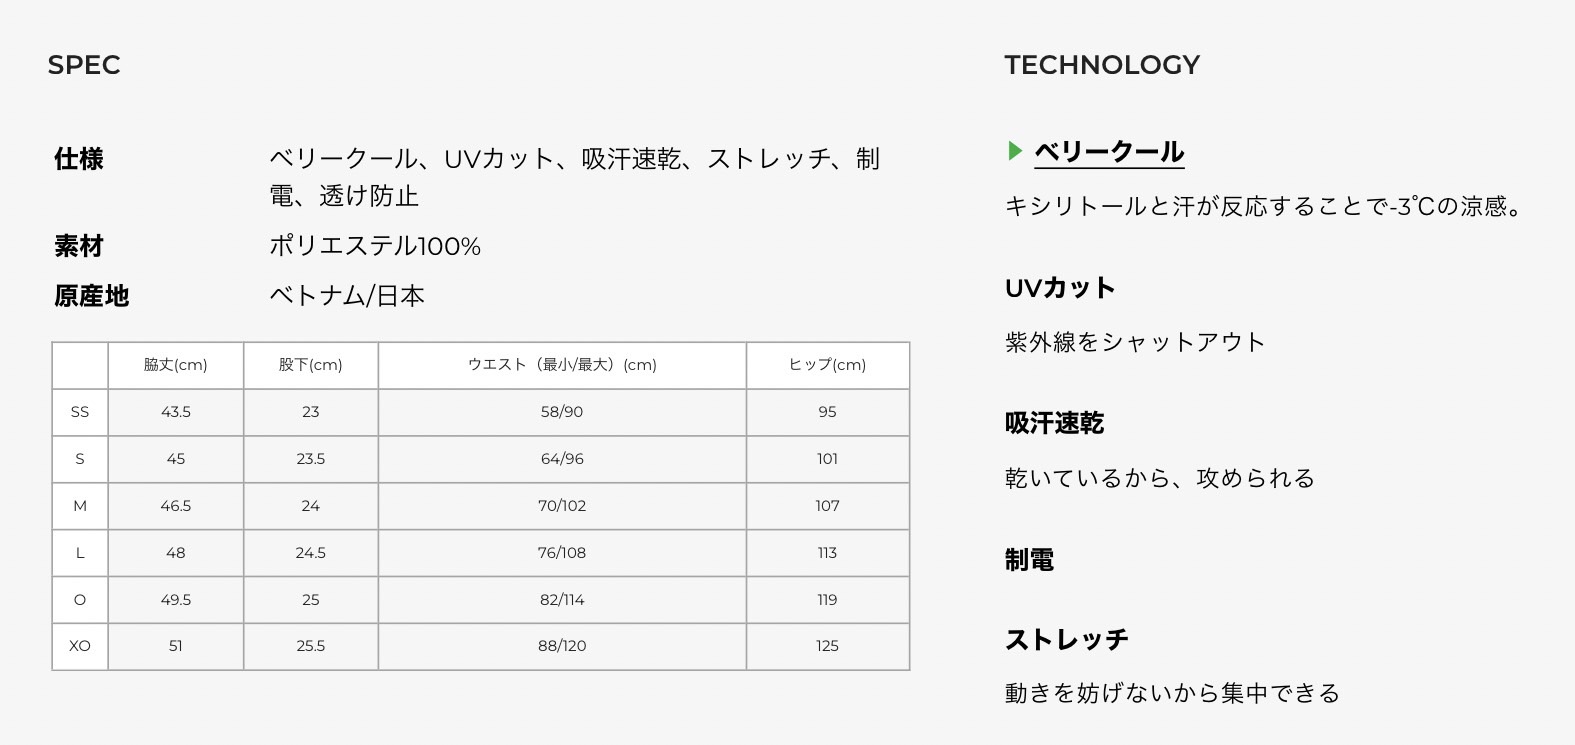Image resolution: width=1575 pixels, height=745 pixels.
Task: Open the ベリークール technology link
Action: [x=1109, y=152]
